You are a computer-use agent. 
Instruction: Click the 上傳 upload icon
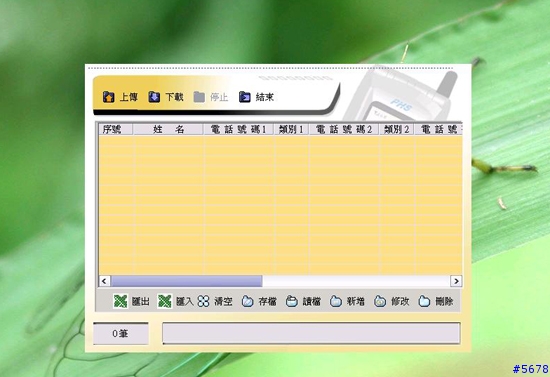(108, 97)
